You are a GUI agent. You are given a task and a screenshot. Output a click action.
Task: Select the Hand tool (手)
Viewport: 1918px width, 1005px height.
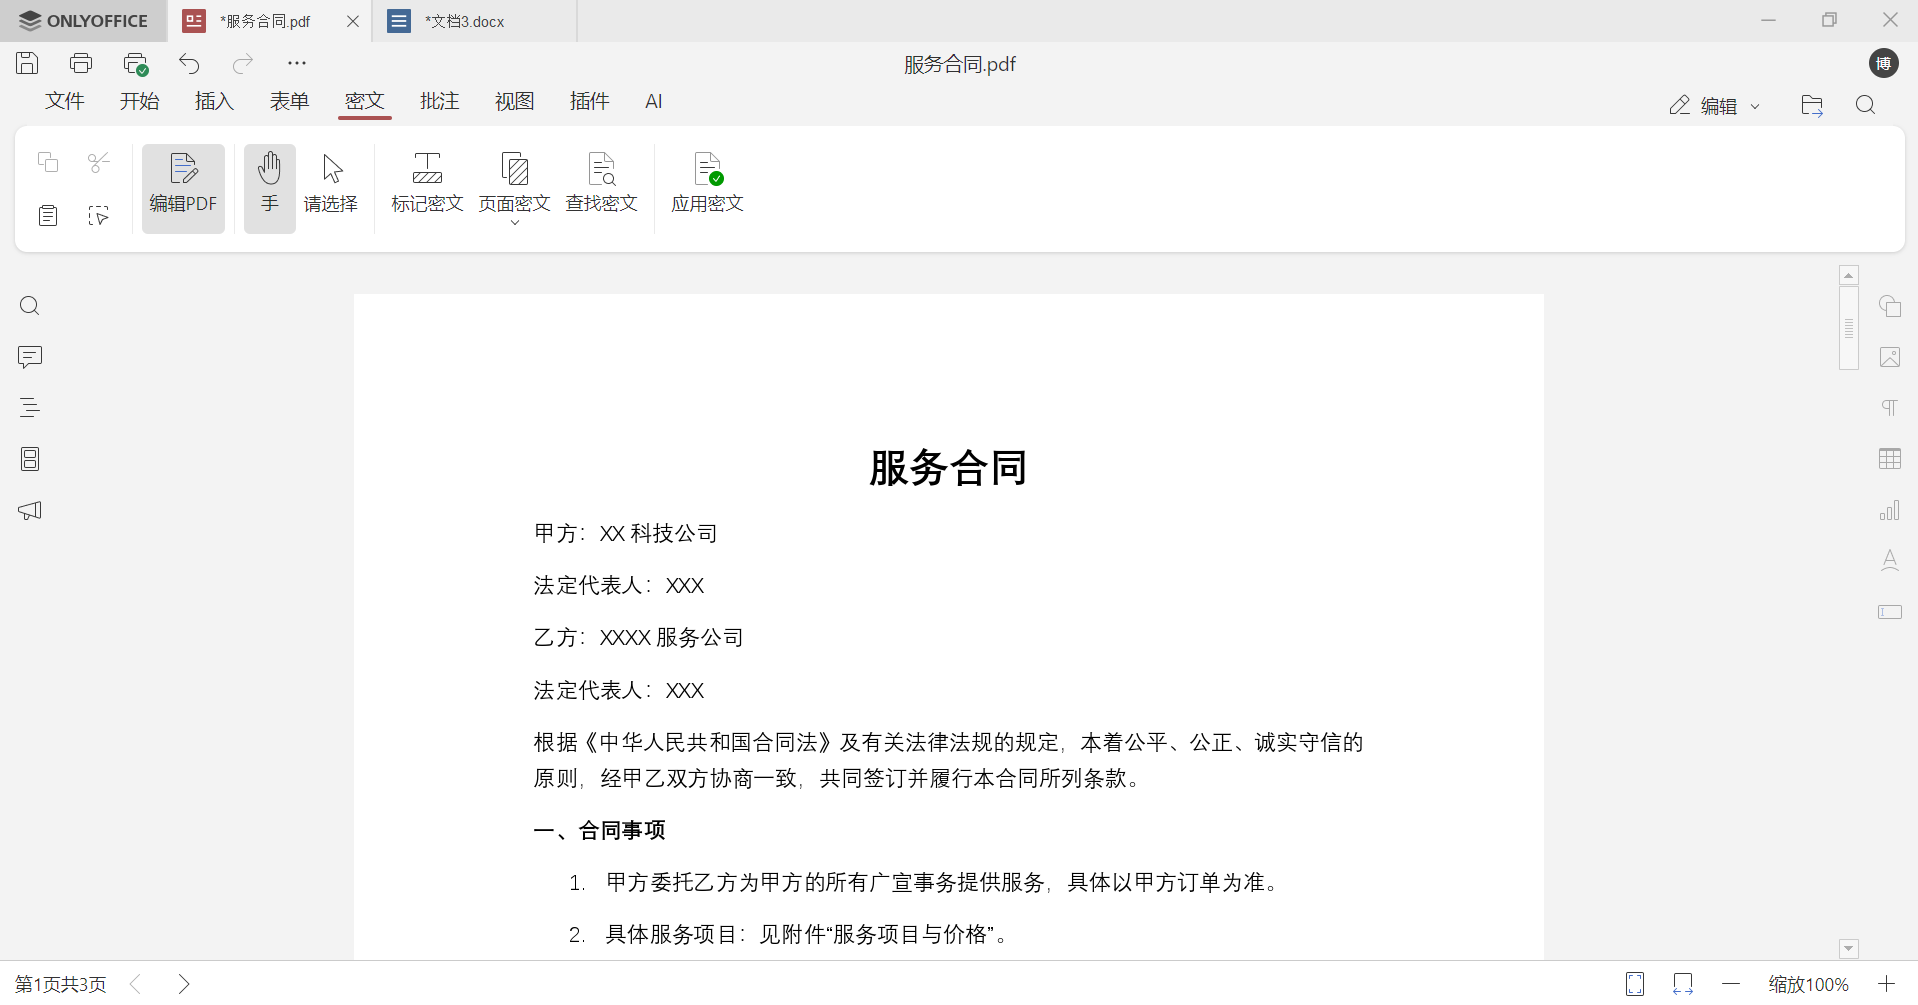click(268, 186)
